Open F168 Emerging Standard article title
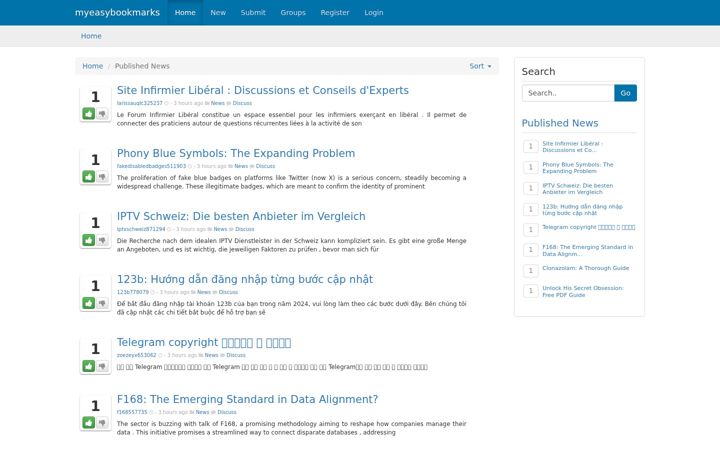This screenshot has width=720, height=450. 248,399
